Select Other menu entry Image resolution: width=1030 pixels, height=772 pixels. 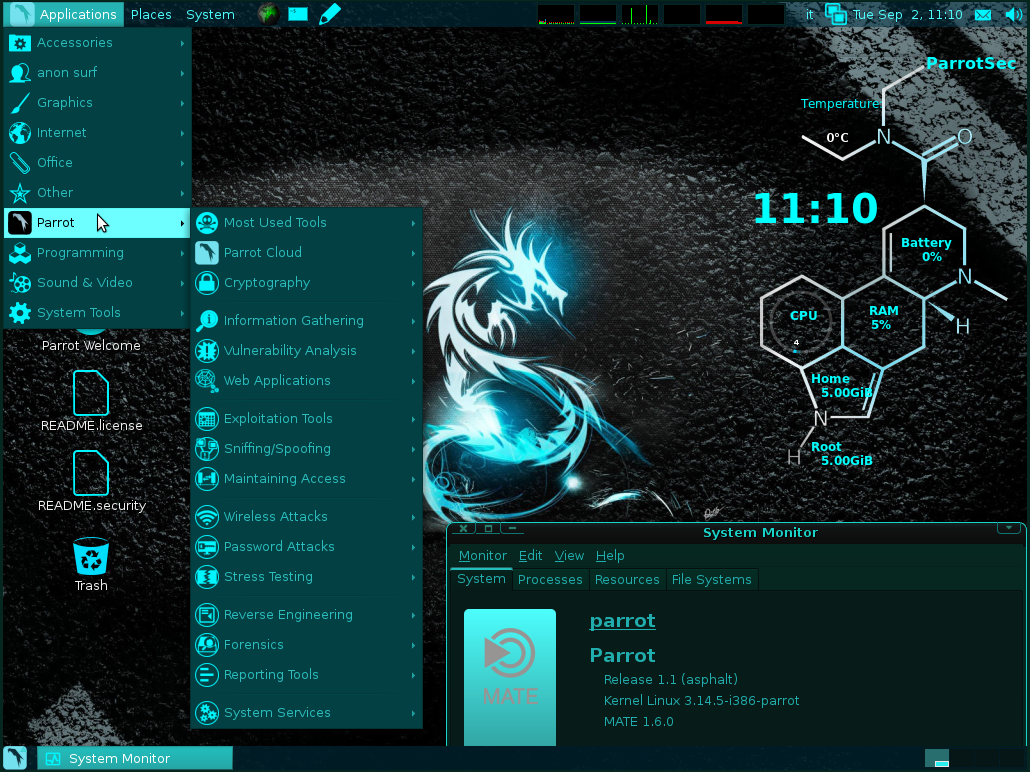click(97, 193)
